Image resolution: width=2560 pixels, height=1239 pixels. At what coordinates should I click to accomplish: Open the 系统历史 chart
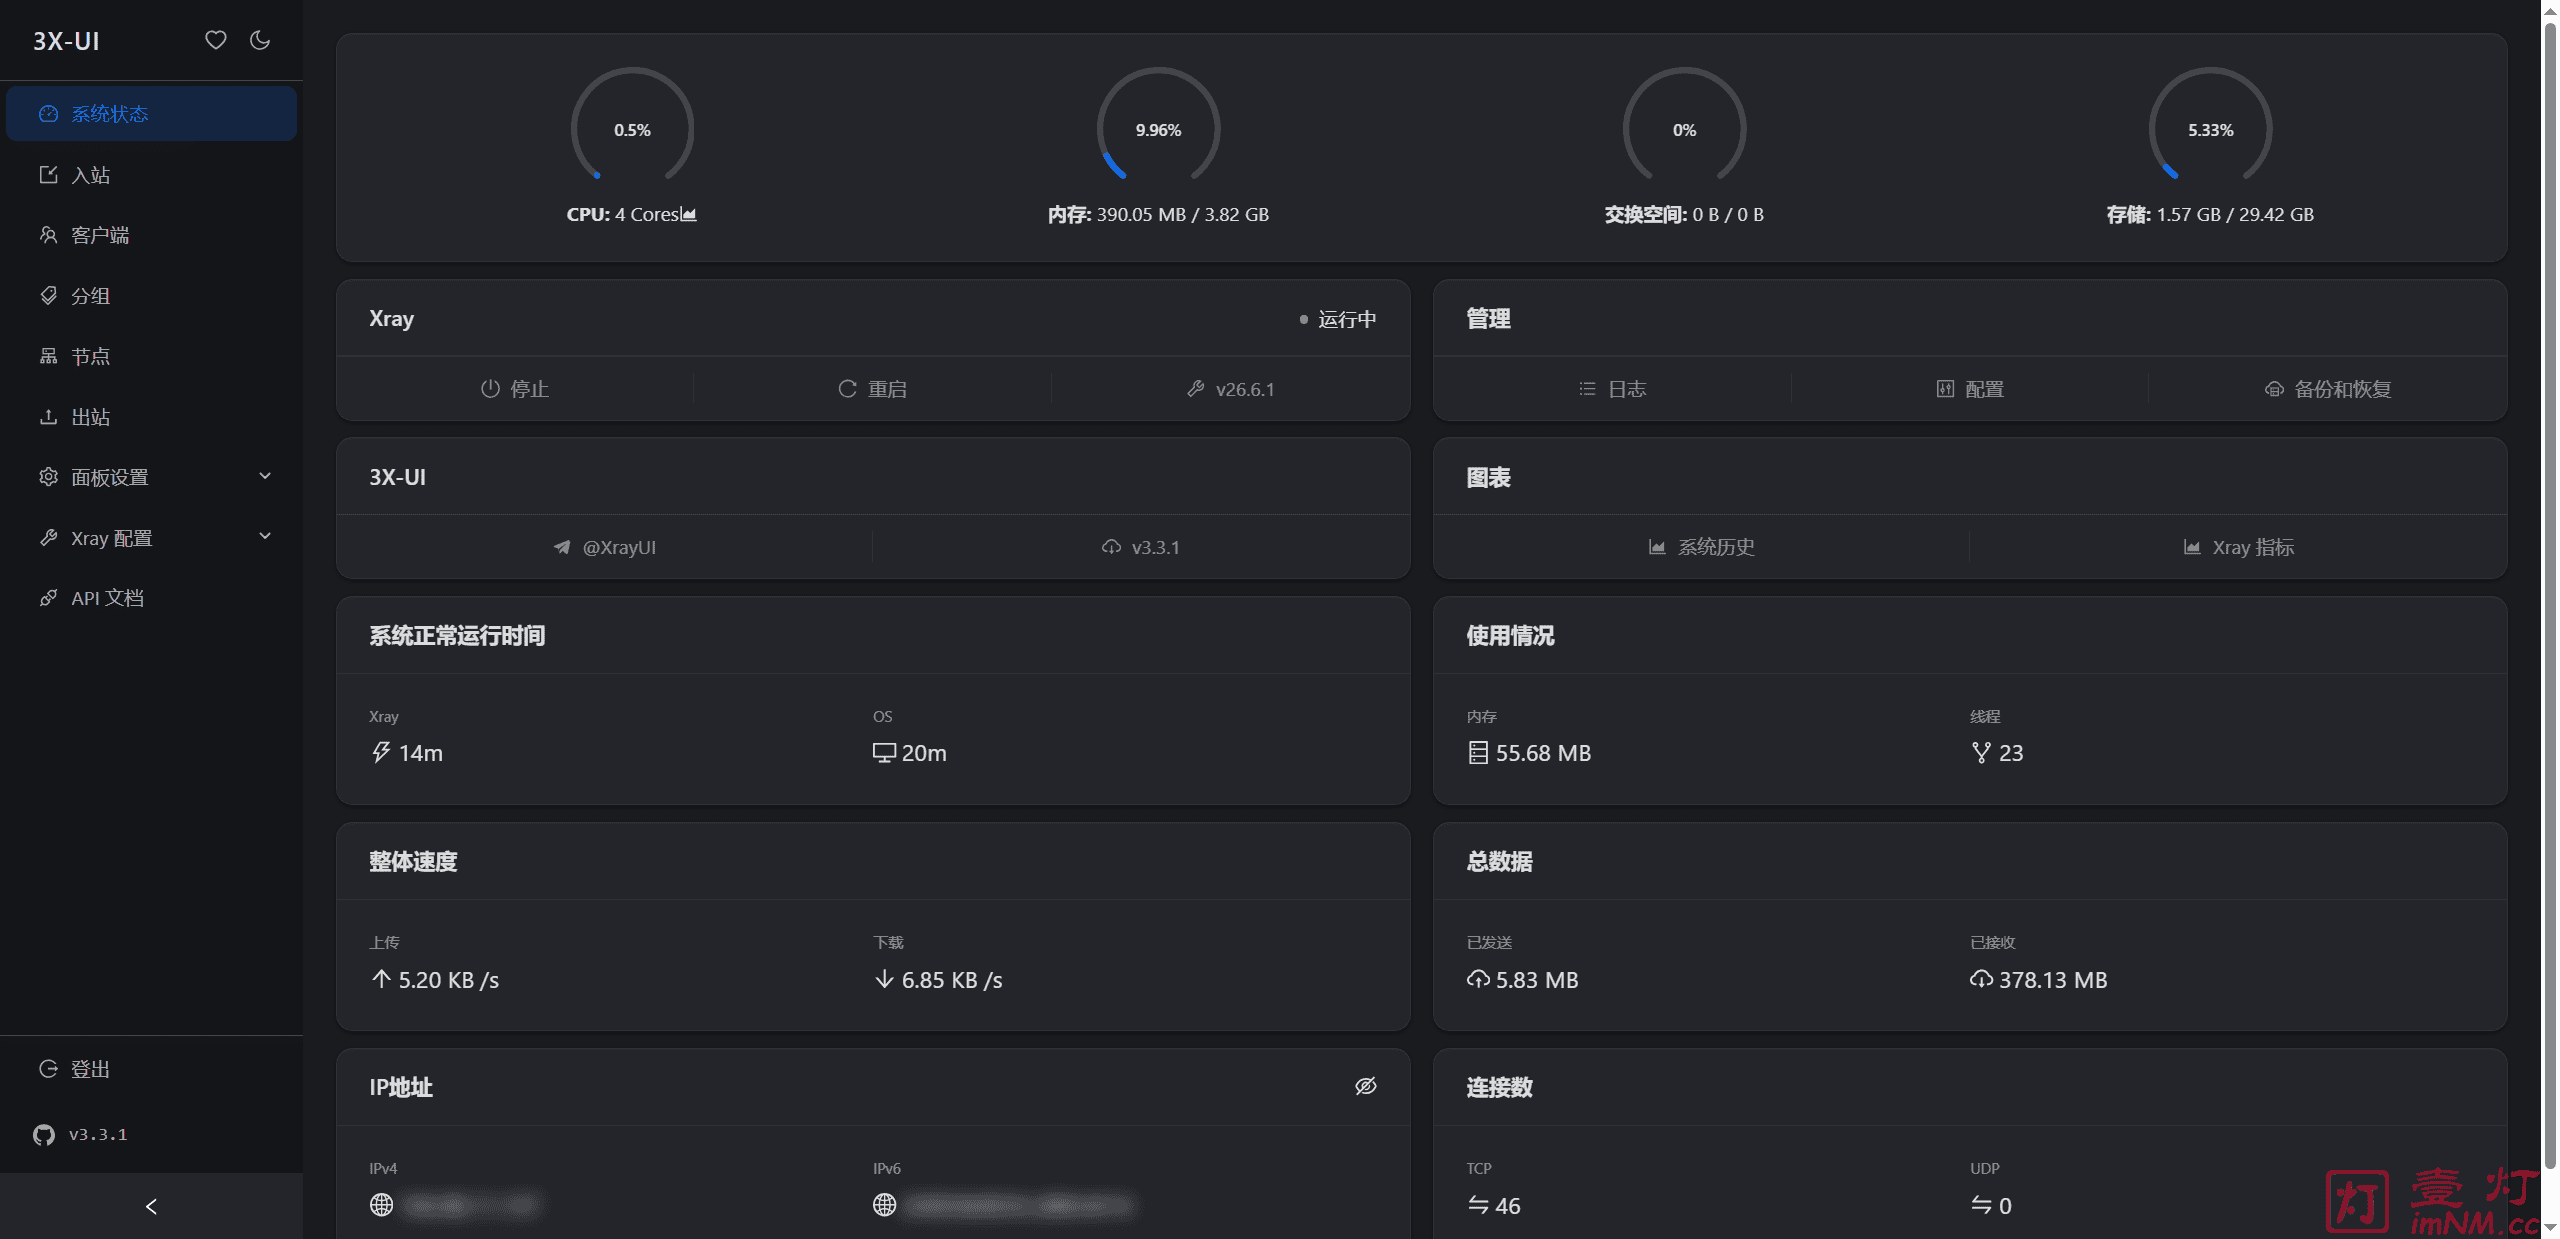(1702, 547)
